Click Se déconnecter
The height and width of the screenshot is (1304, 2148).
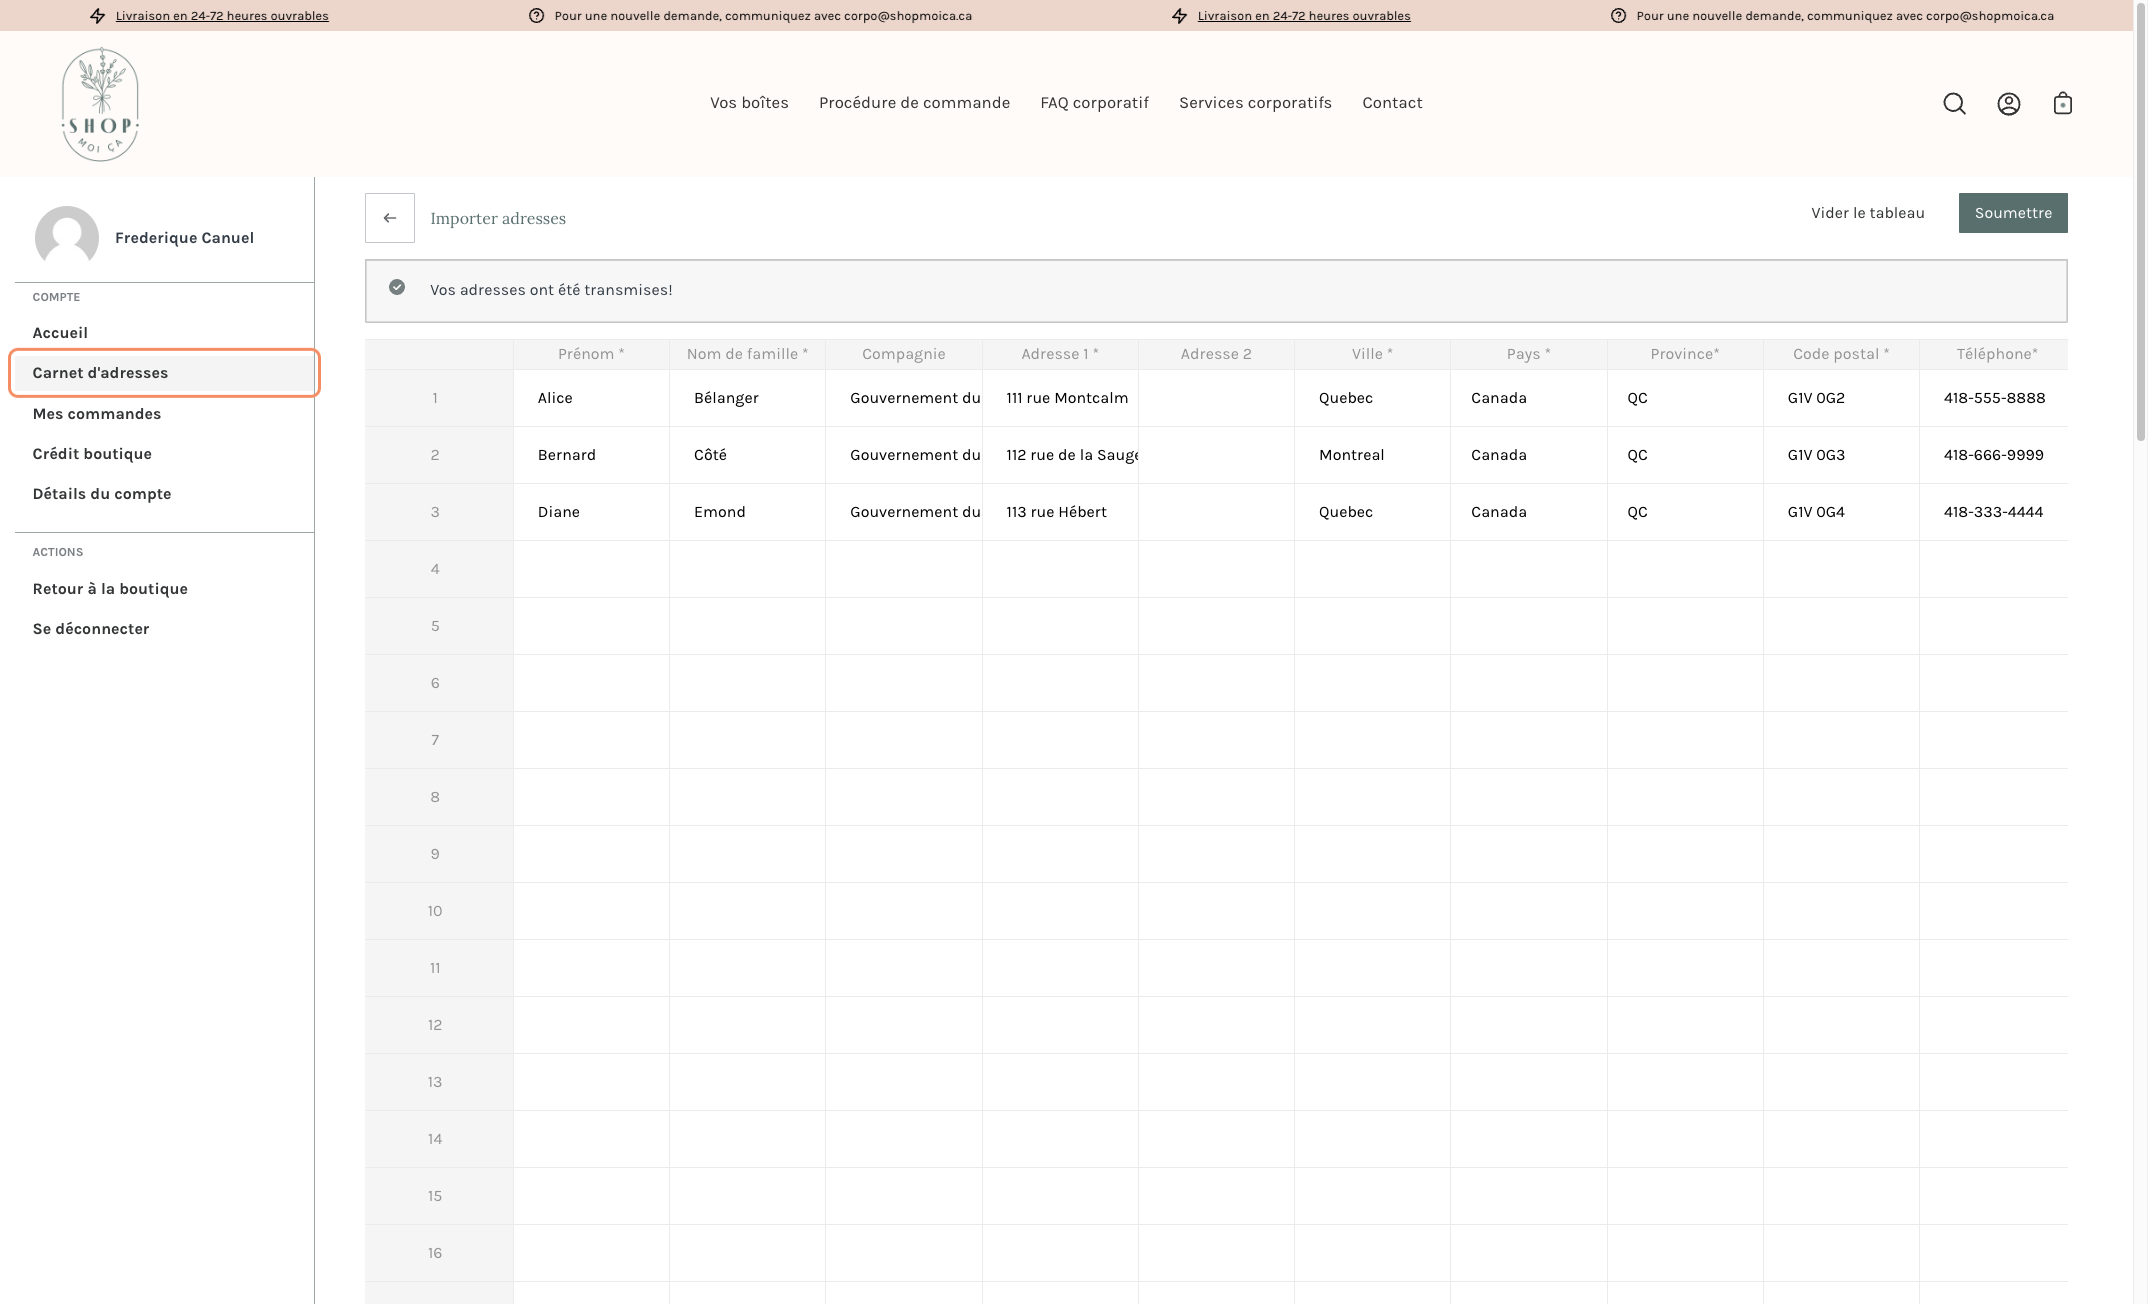[x=91, y=629]
